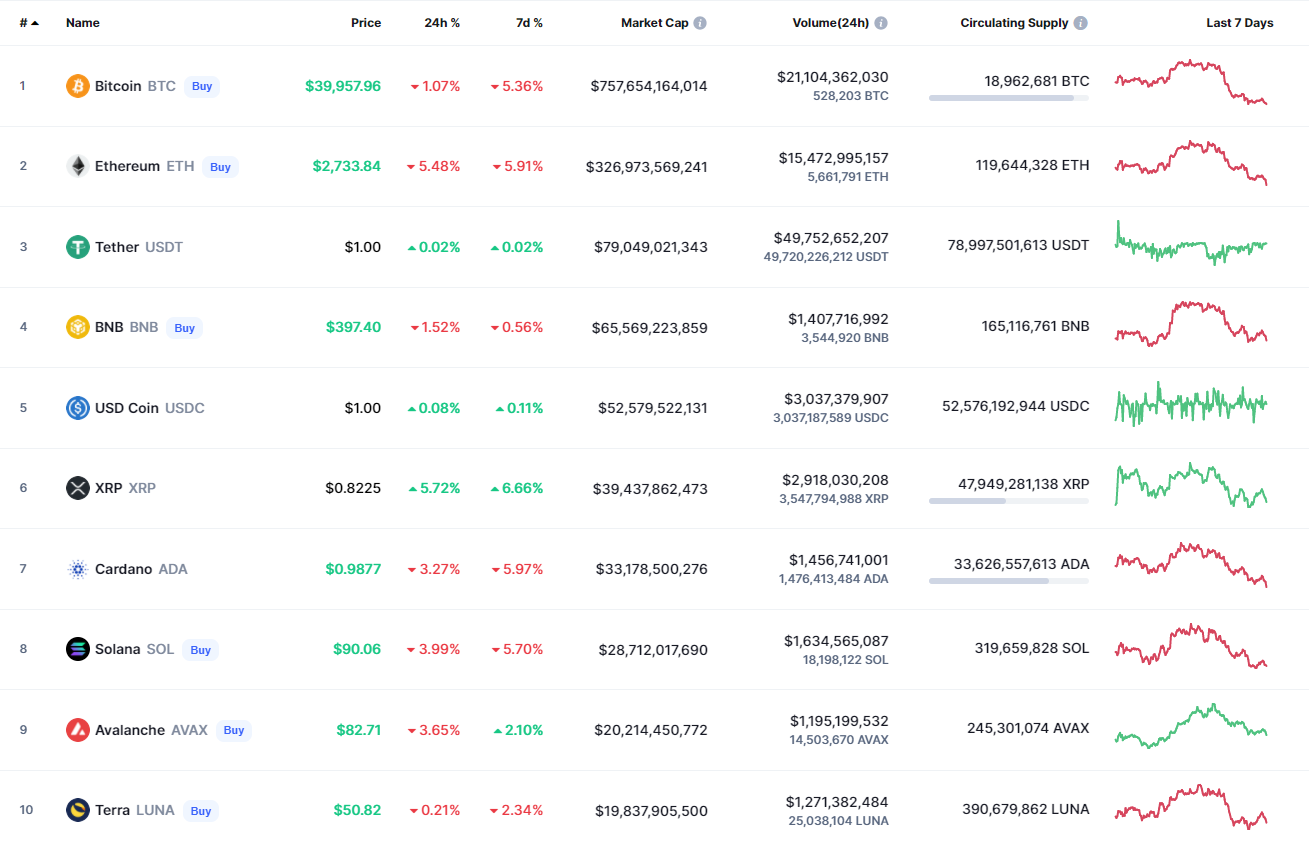Click the Bitcoin coin logo icon
This screenshot has width=1309, height=841.
tap(78, 86)
